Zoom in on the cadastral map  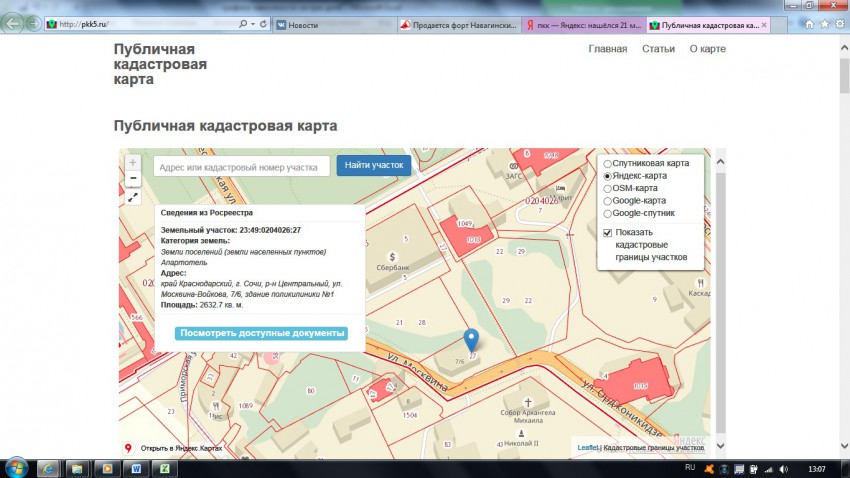click(133, 162)
